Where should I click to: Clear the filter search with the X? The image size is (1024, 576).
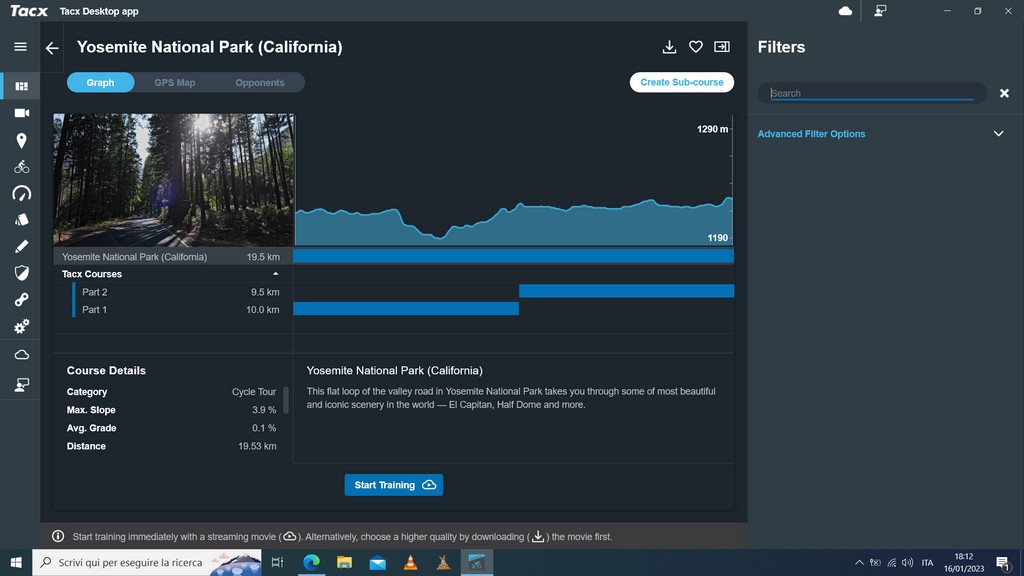[x=1004, y=93]
